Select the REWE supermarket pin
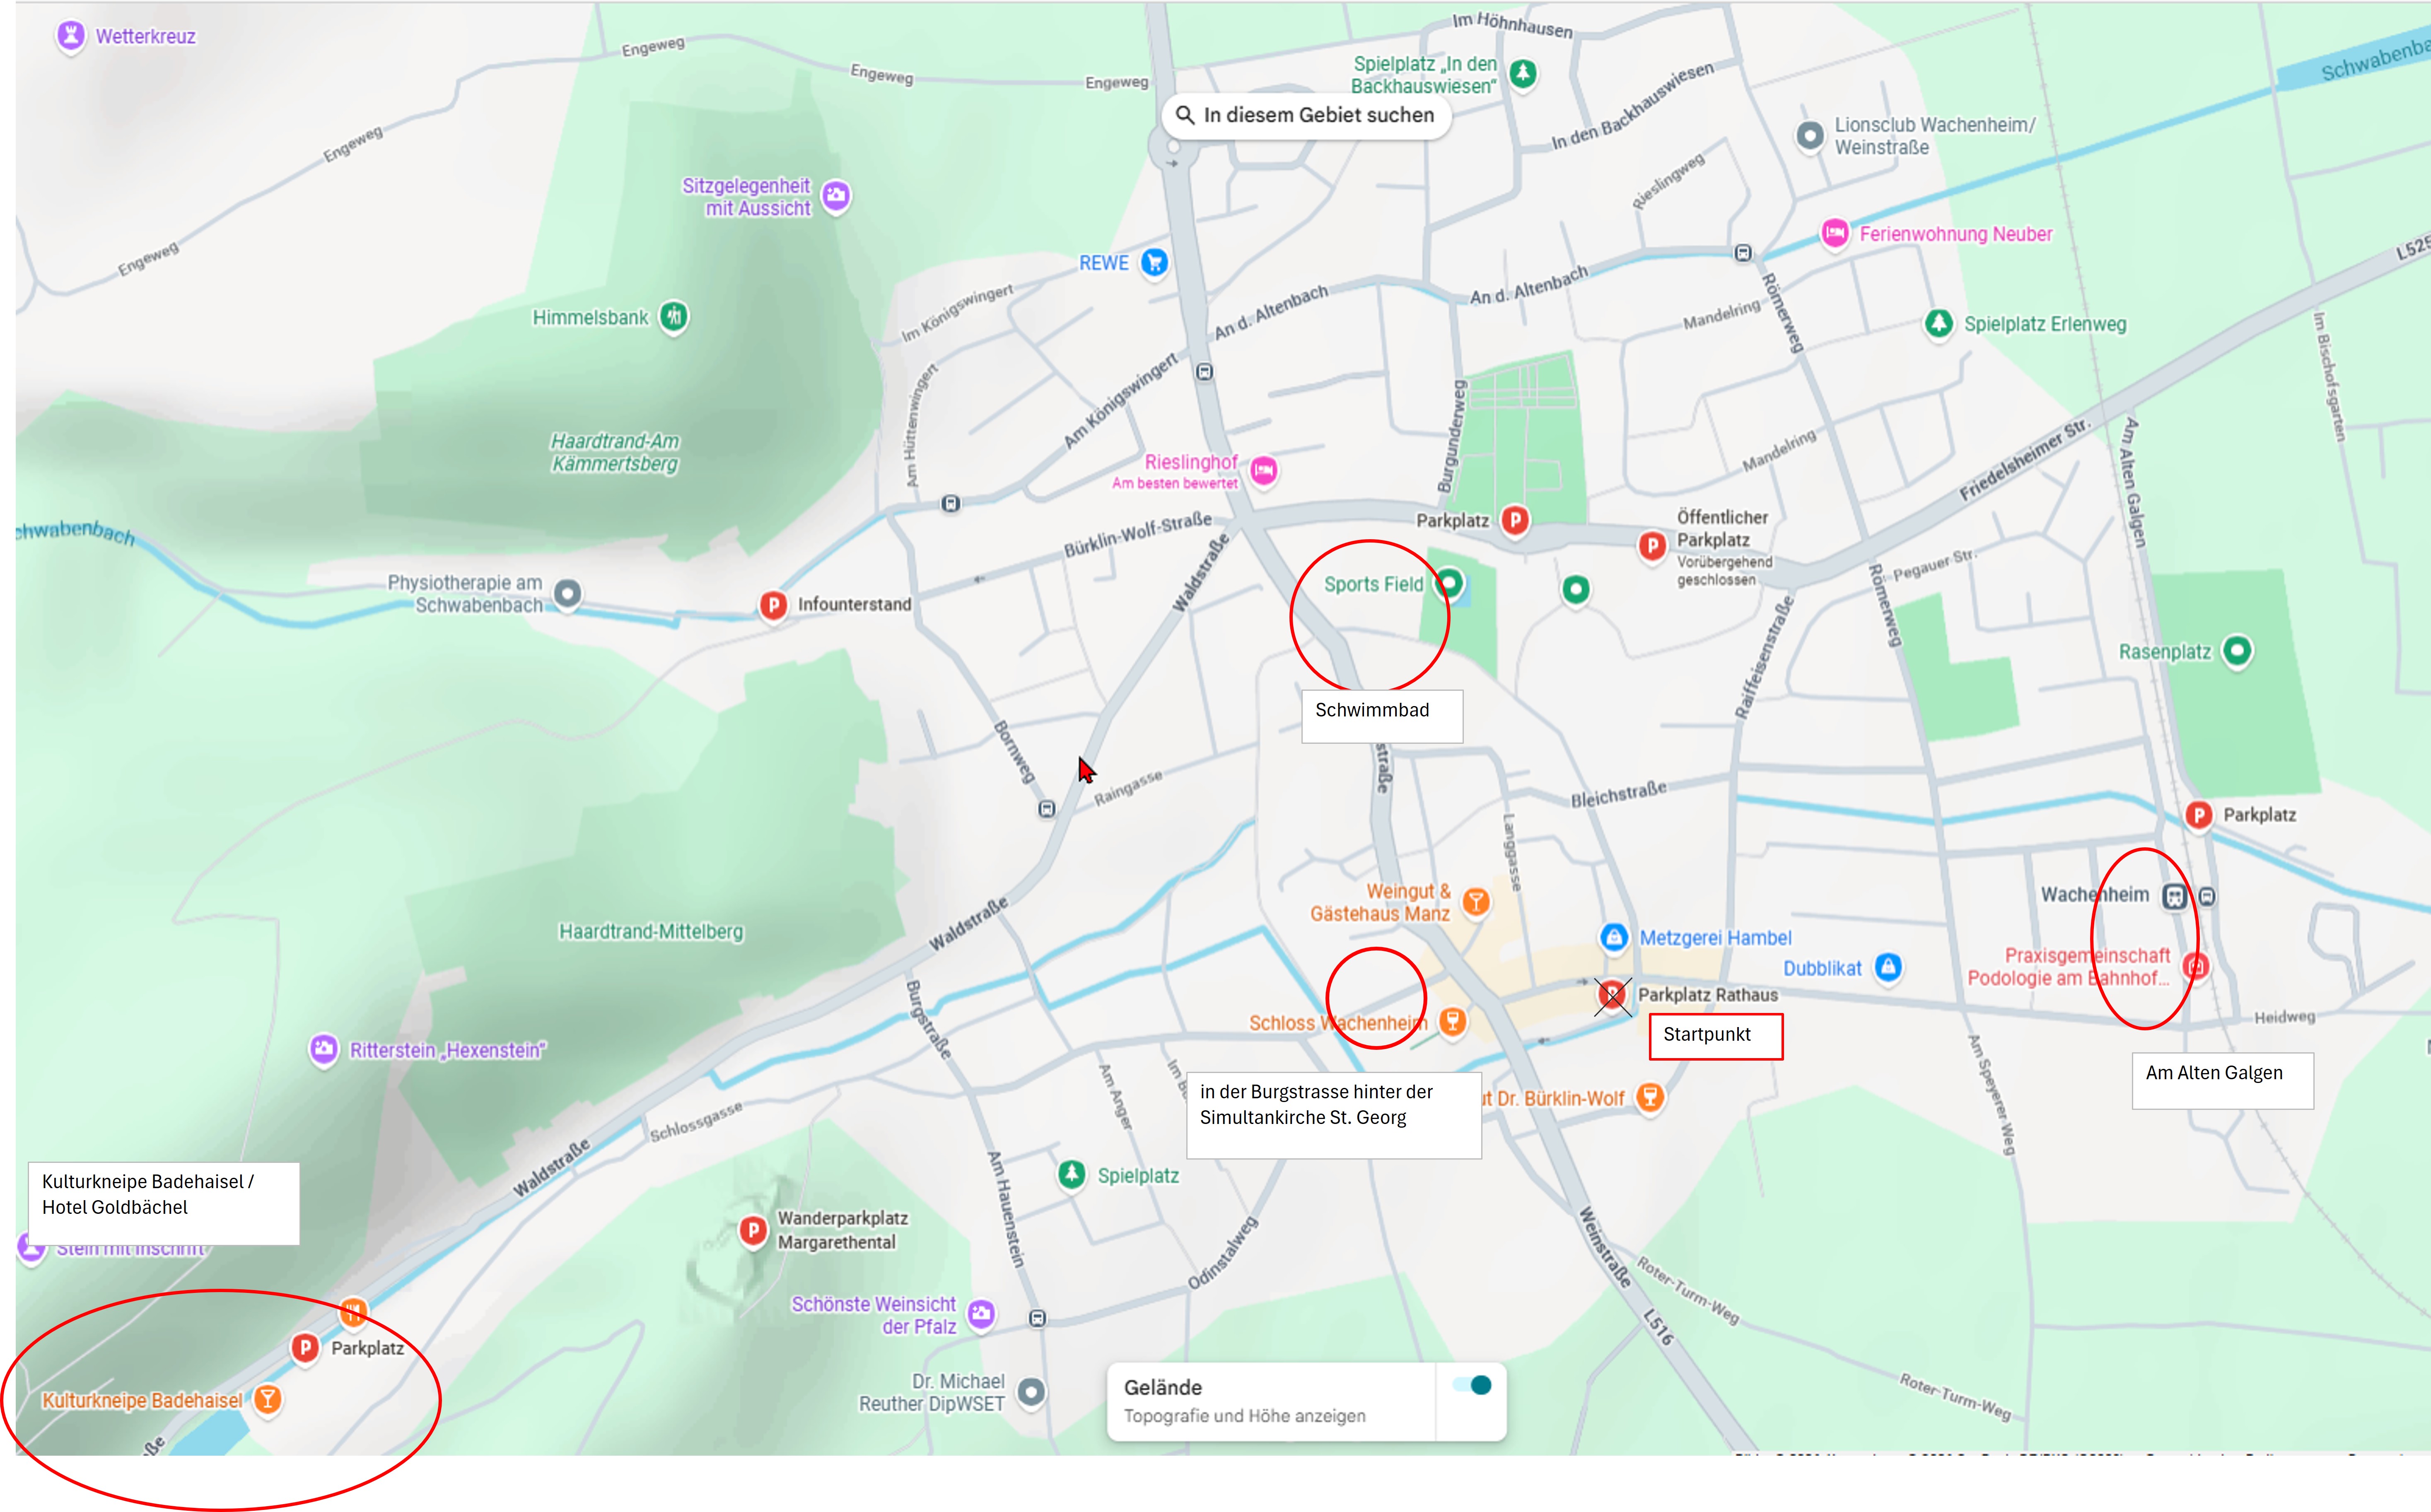 [1155, 263]
